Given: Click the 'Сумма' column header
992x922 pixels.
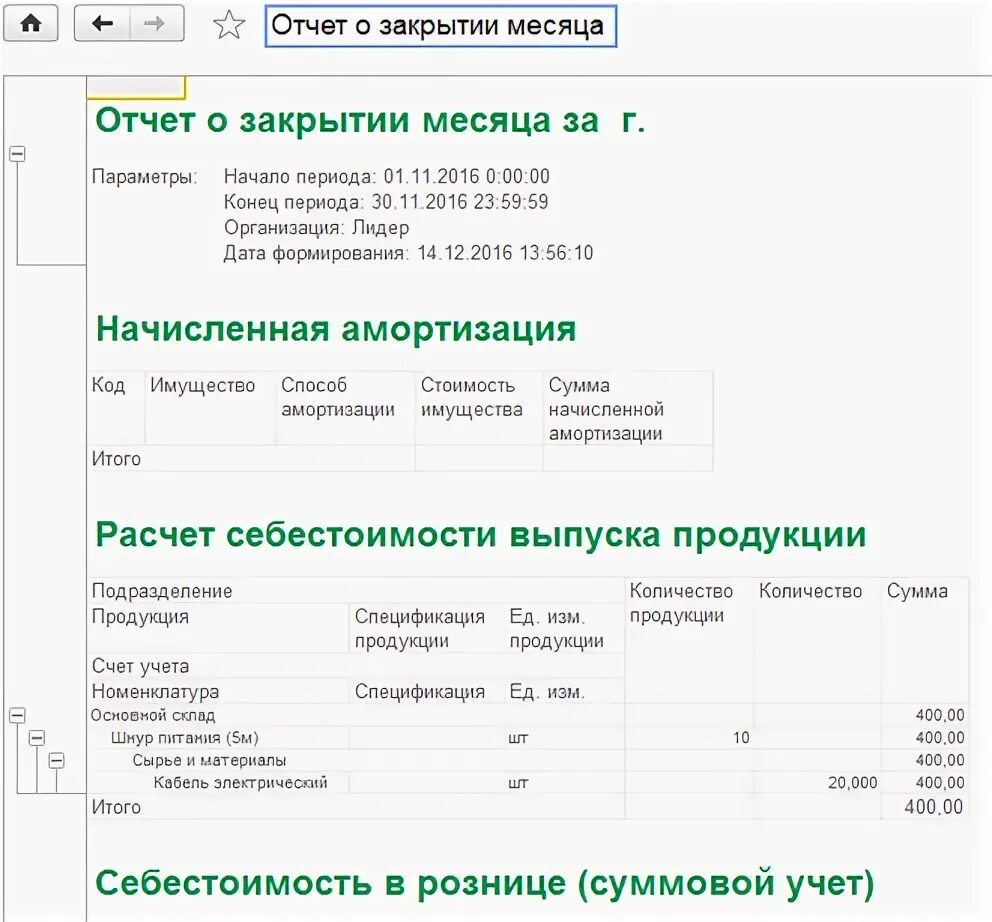Looking at the screenshot, I should coord(925,640).
